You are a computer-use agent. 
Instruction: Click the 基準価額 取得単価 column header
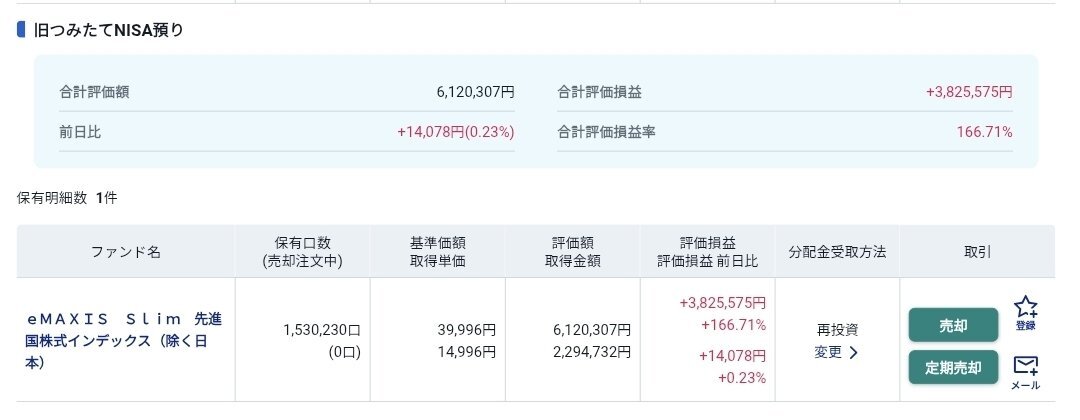[x=438, y=252]
